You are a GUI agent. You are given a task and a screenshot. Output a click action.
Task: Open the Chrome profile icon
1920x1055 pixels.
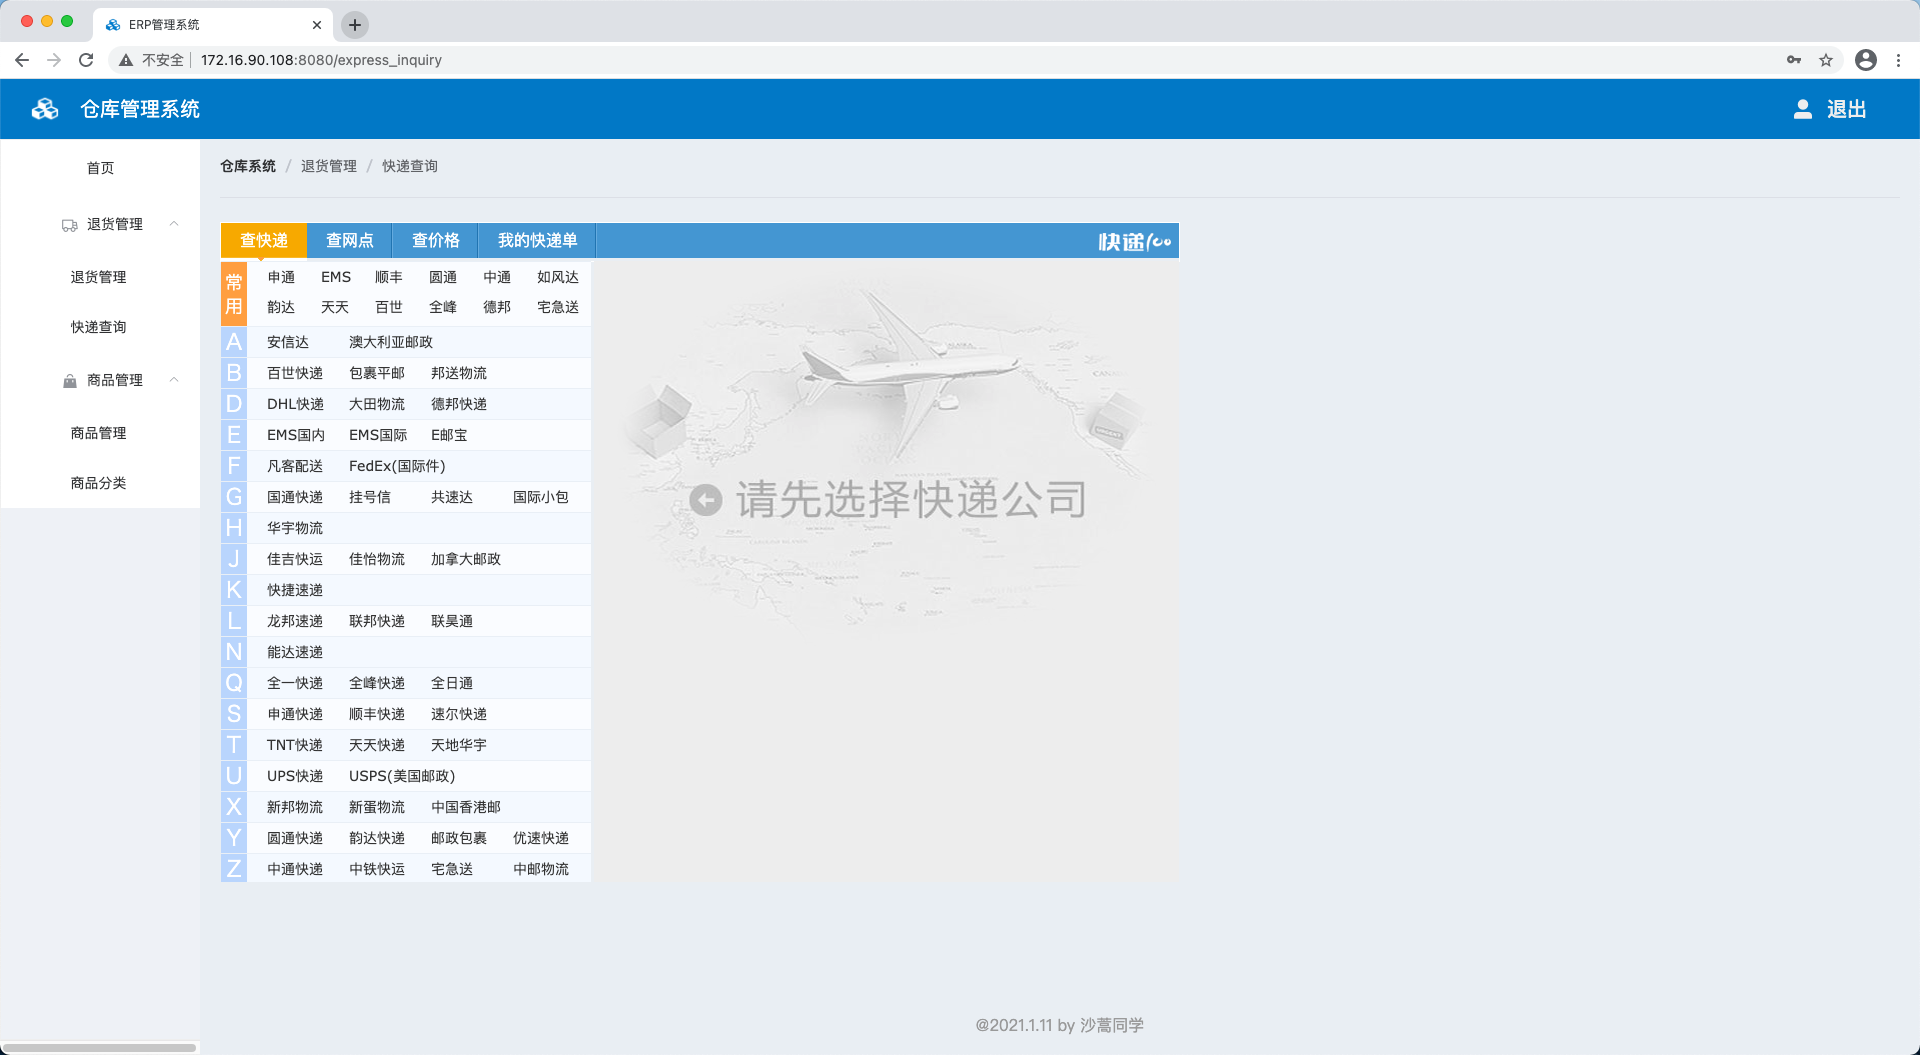point(1866,60)
